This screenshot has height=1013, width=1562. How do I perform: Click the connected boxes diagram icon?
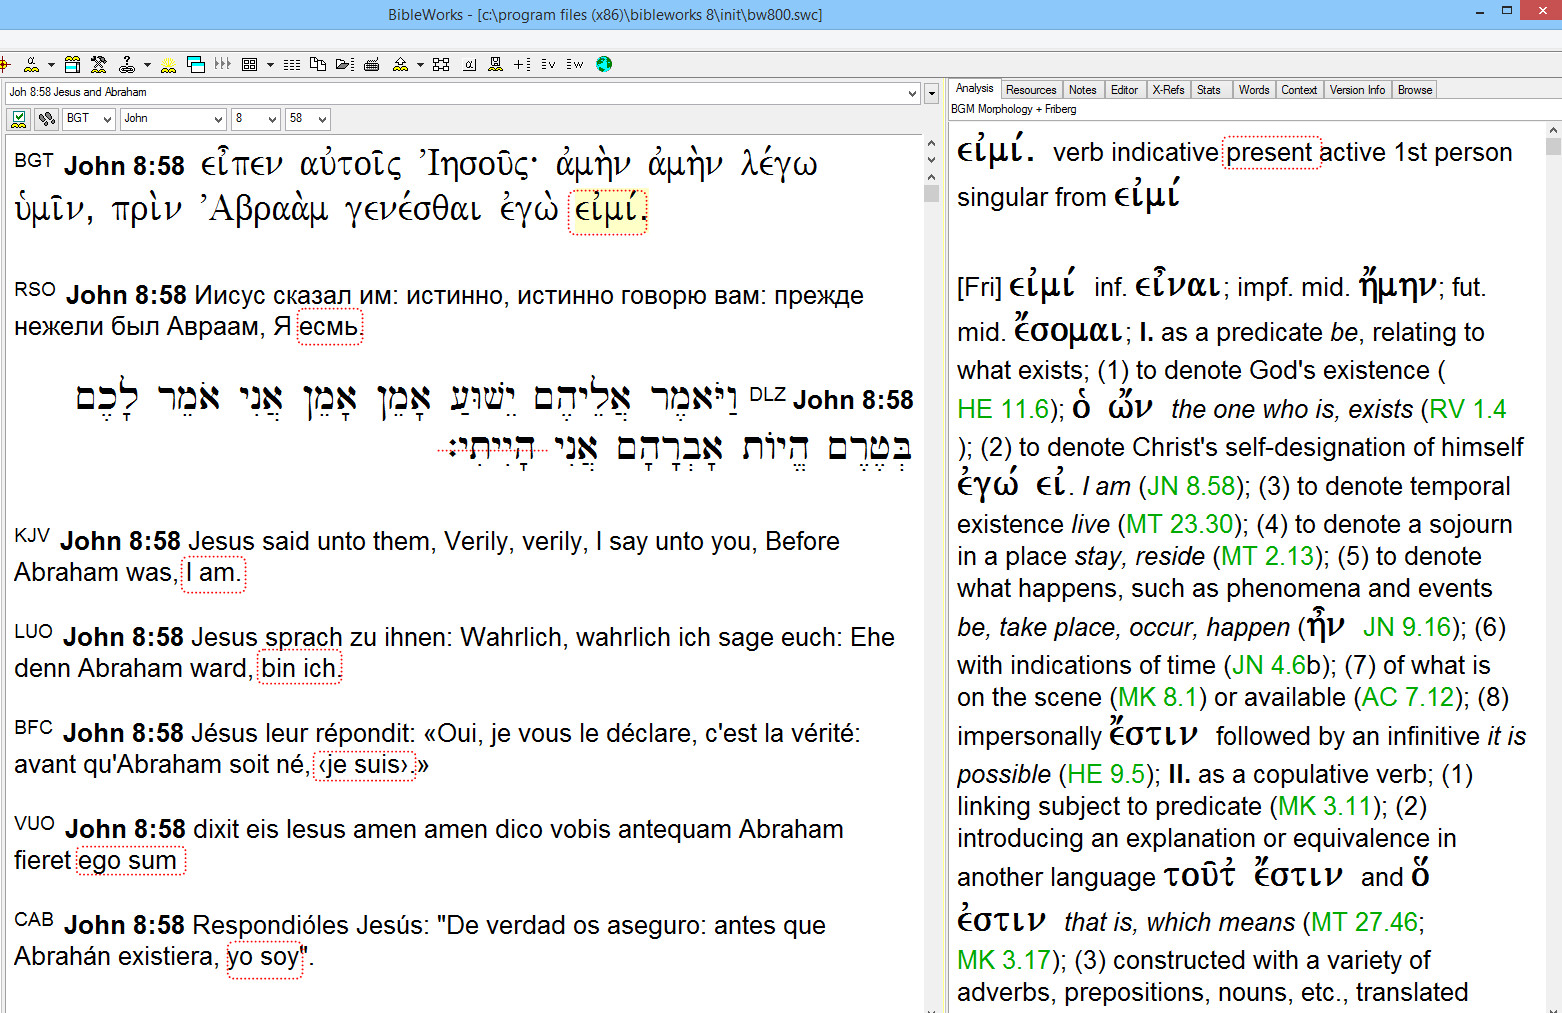(x=441, y=65)
